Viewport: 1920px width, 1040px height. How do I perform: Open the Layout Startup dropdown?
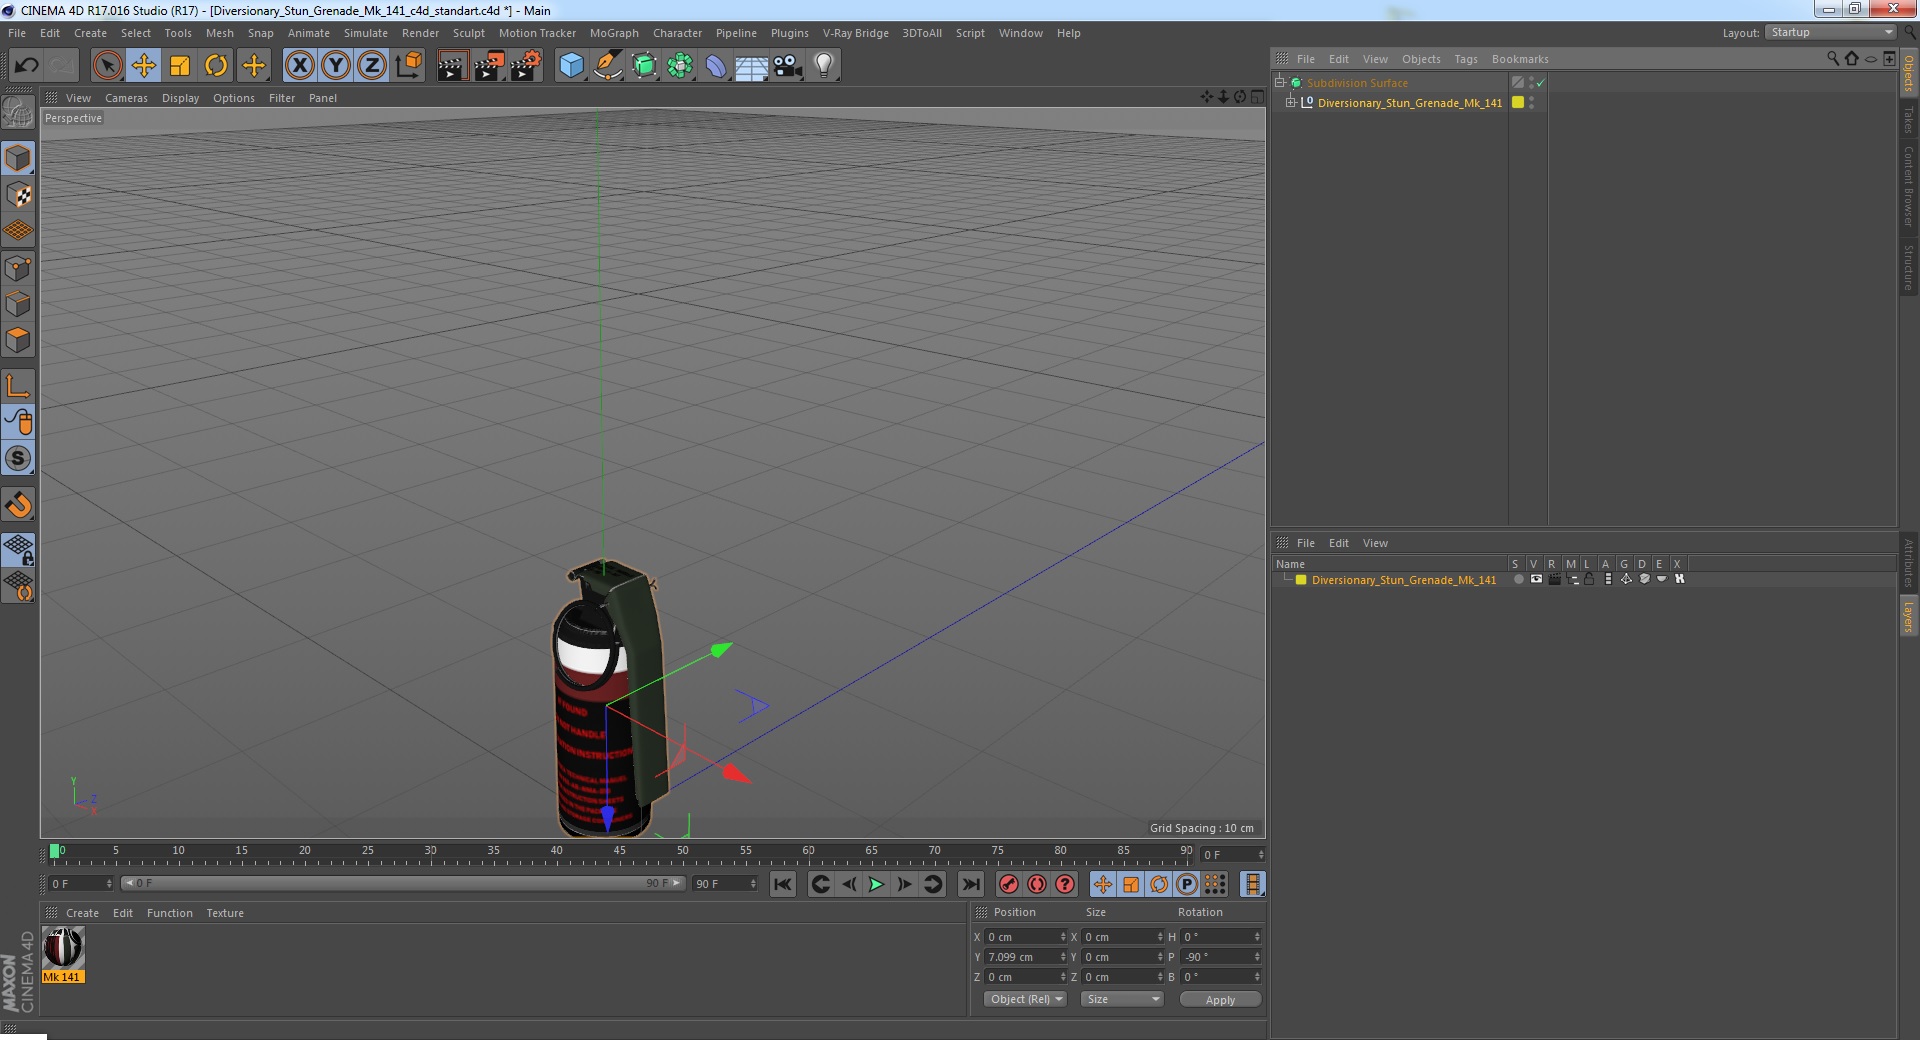click(1831, 33)
